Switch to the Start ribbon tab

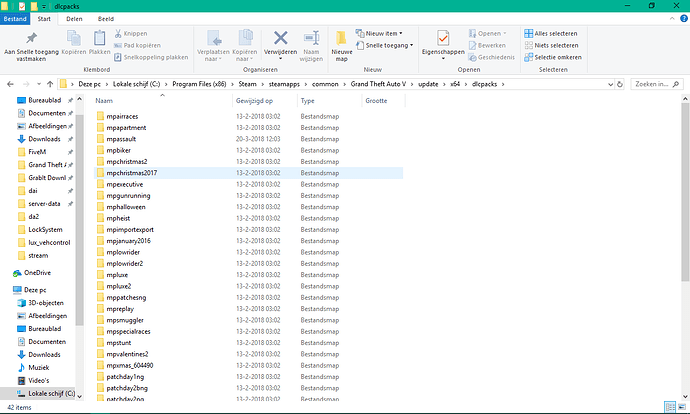click(x=44, y=19)
